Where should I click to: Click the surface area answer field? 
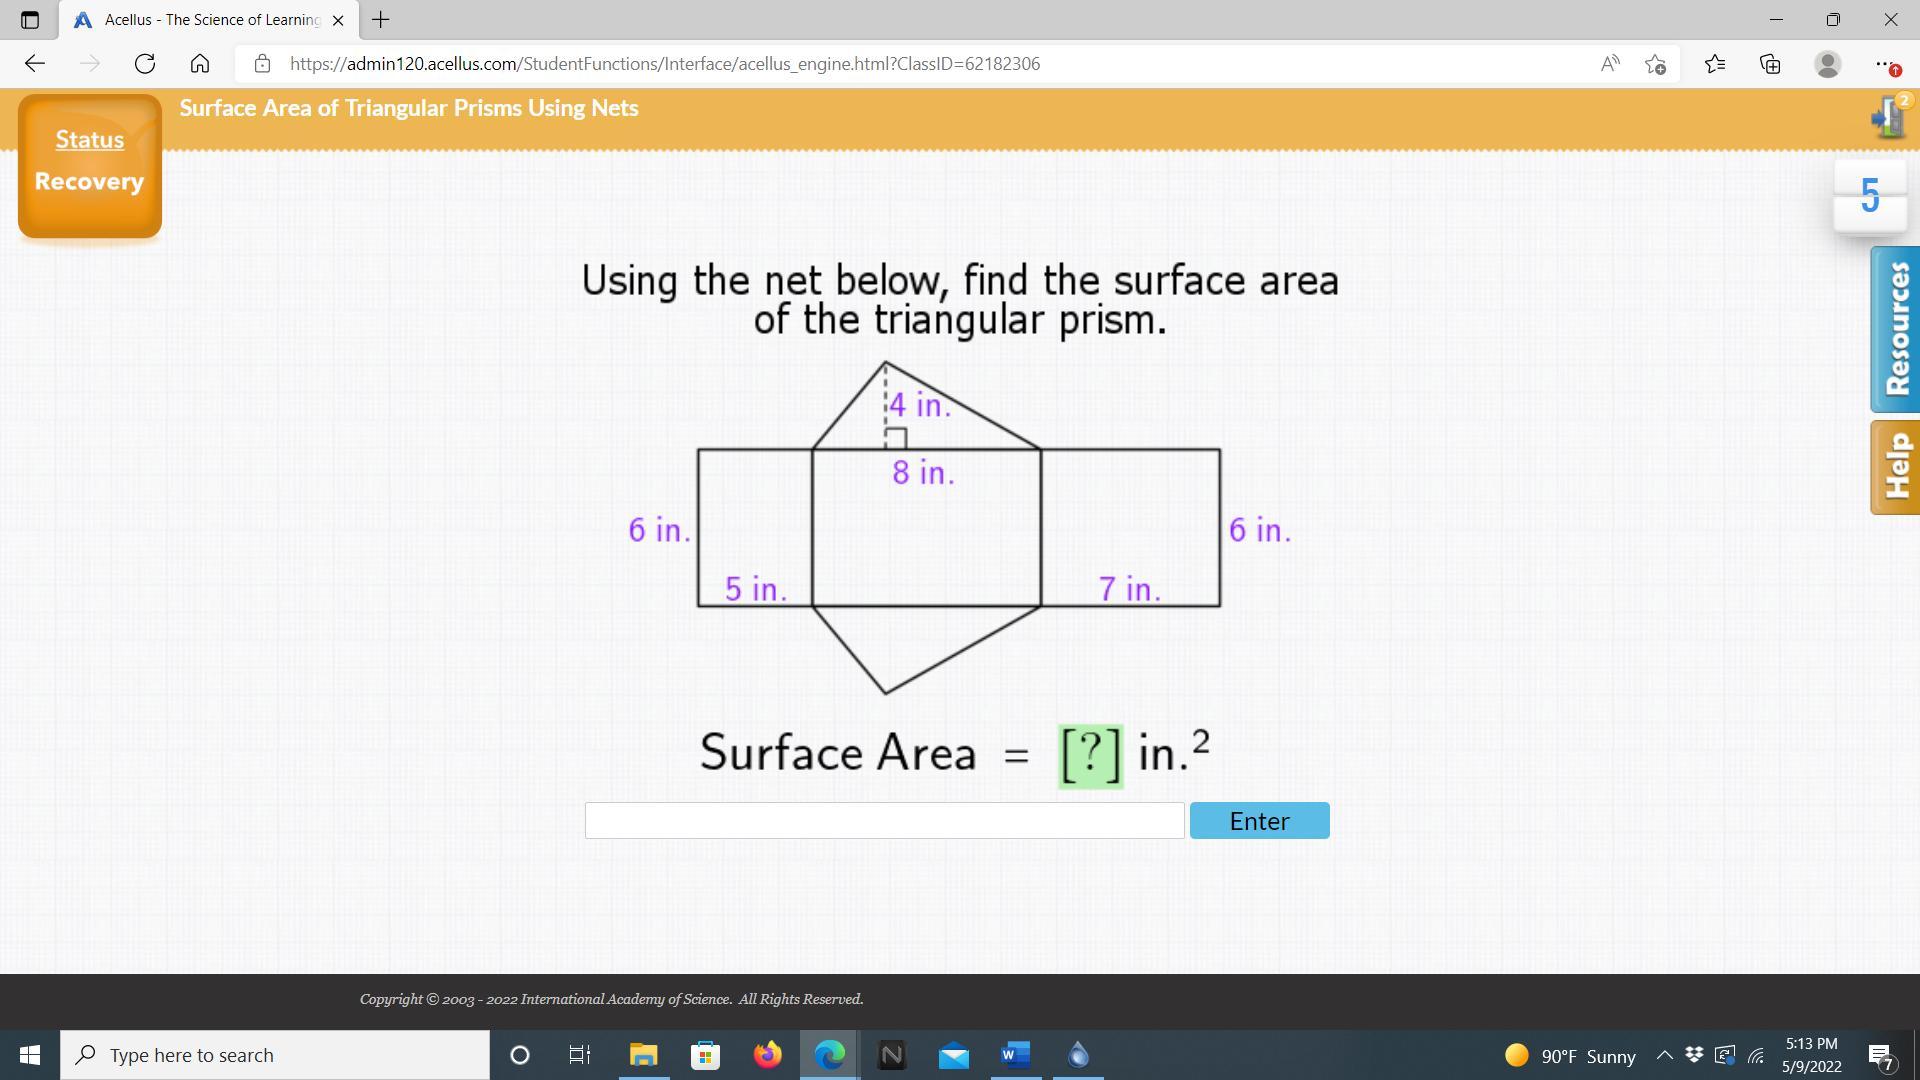884,820
